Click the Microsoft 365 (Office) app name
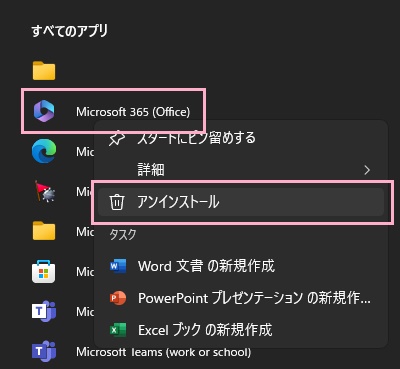400x369 pixels. 133,112
